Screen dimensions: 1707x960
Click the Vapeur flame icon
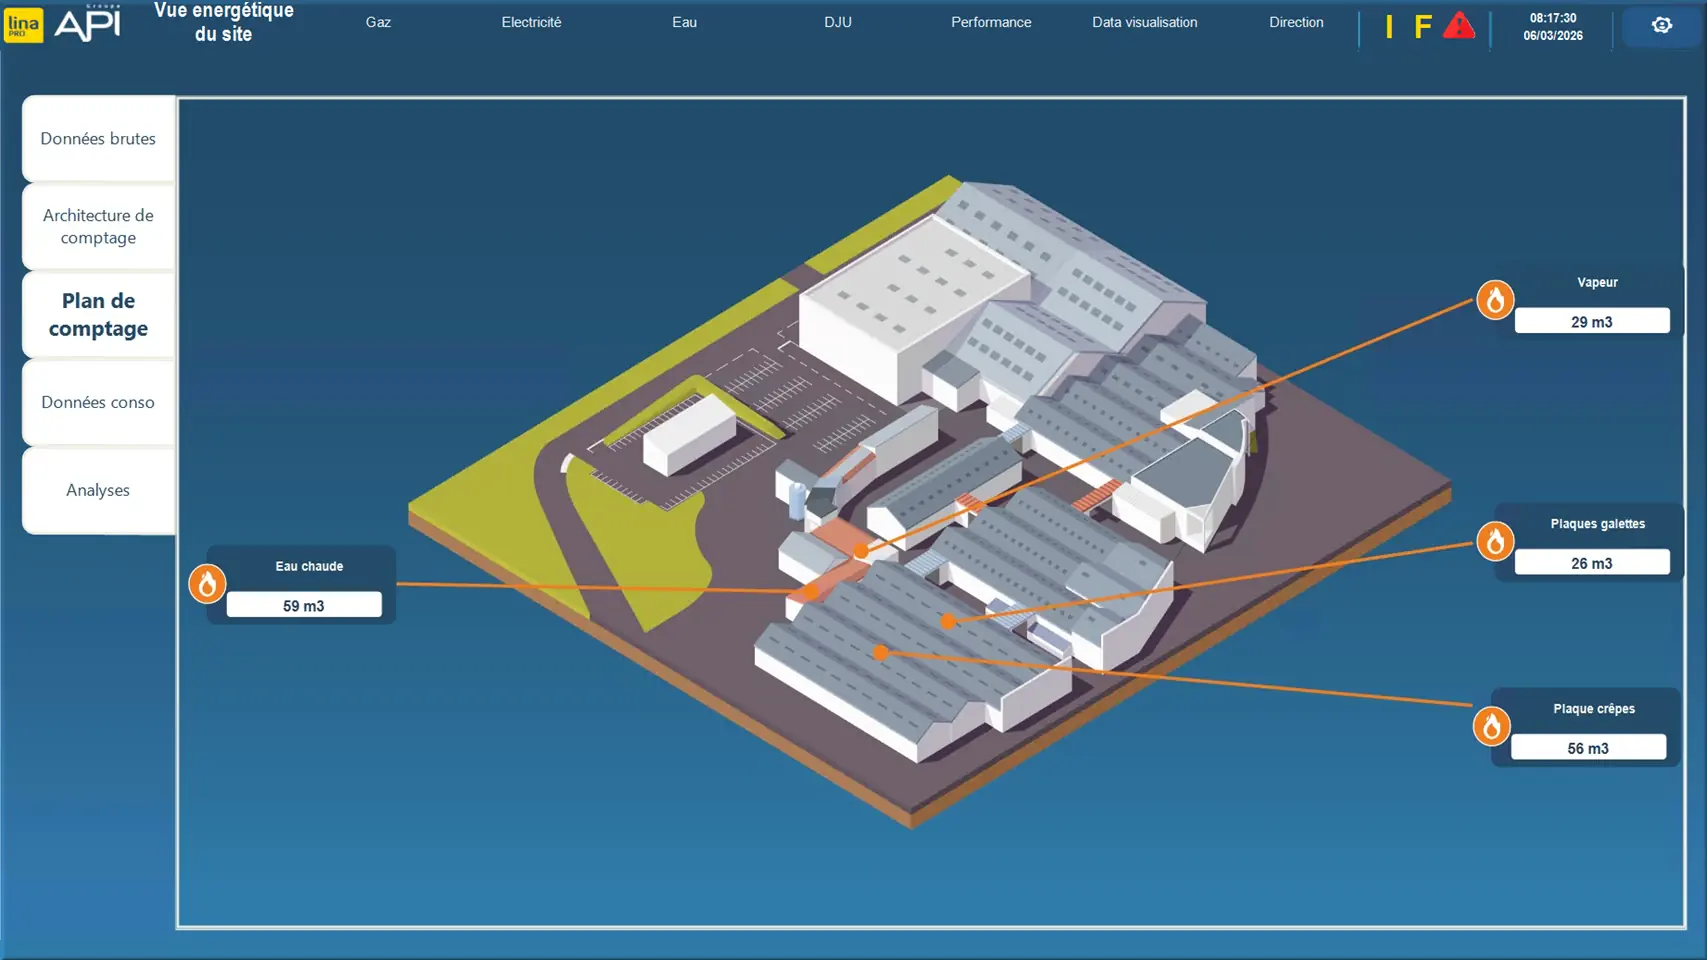[1495, 300]
